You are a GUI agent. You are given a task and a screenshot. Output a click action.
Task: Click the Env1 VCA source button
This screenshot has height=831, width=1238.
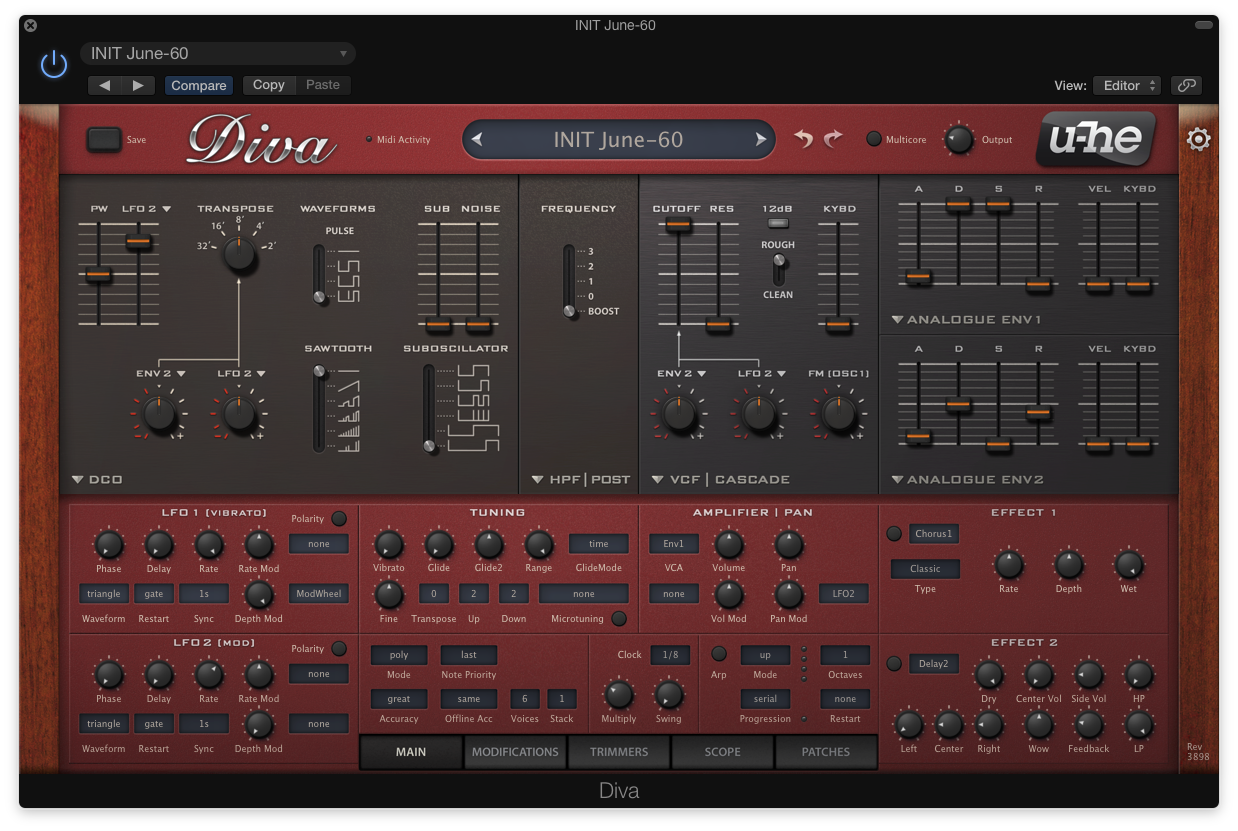(x=674, y=544)
